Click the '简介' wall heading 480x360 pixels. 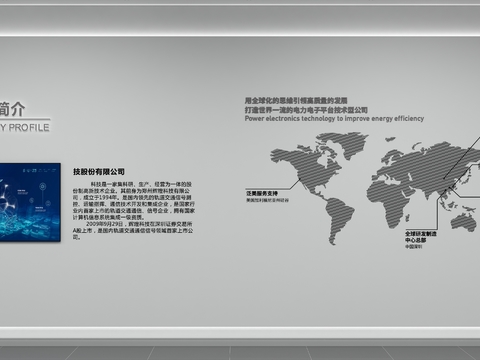tap(12, 109)
